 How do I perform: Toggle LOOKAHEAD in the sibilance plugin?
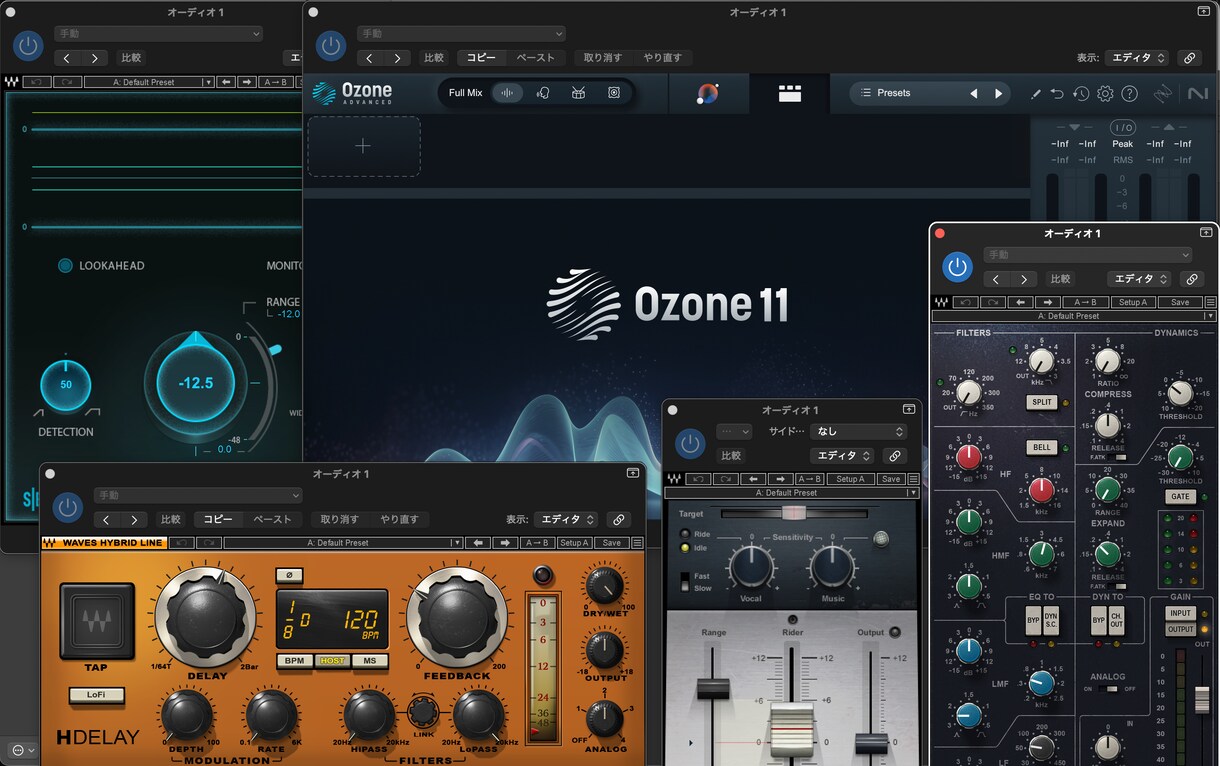point(65,266)
